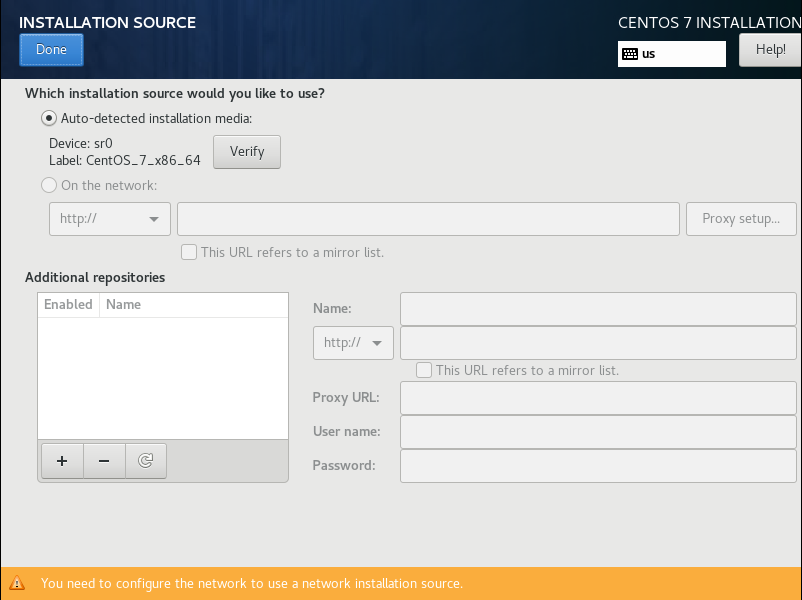Remove repository with minus icon
Screen dimensions: 802x600
(x=104, y=461)
